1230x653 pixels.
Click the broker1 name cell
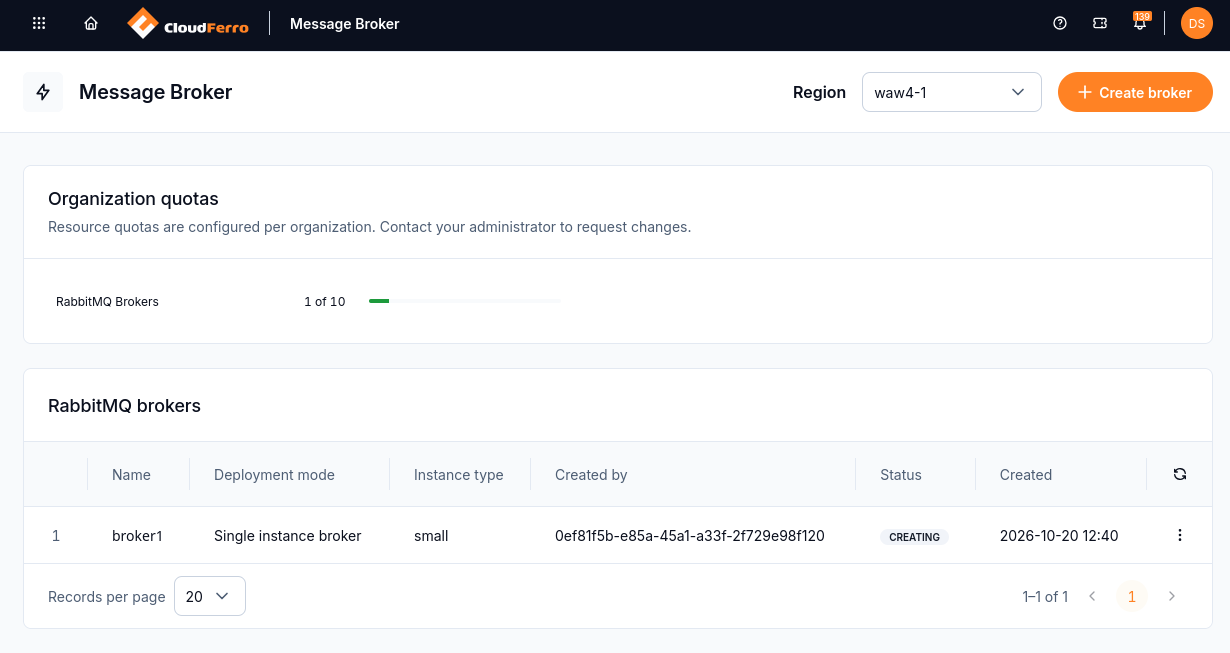tap(137, 536)
